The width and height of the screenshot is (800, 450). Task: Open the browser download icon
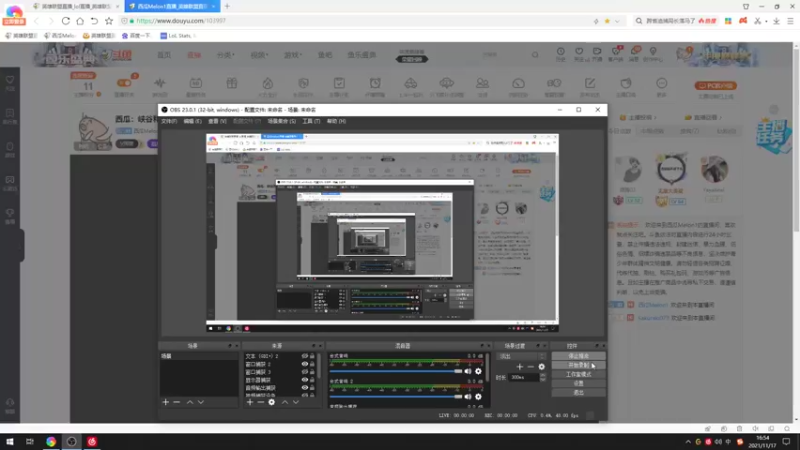776,21
